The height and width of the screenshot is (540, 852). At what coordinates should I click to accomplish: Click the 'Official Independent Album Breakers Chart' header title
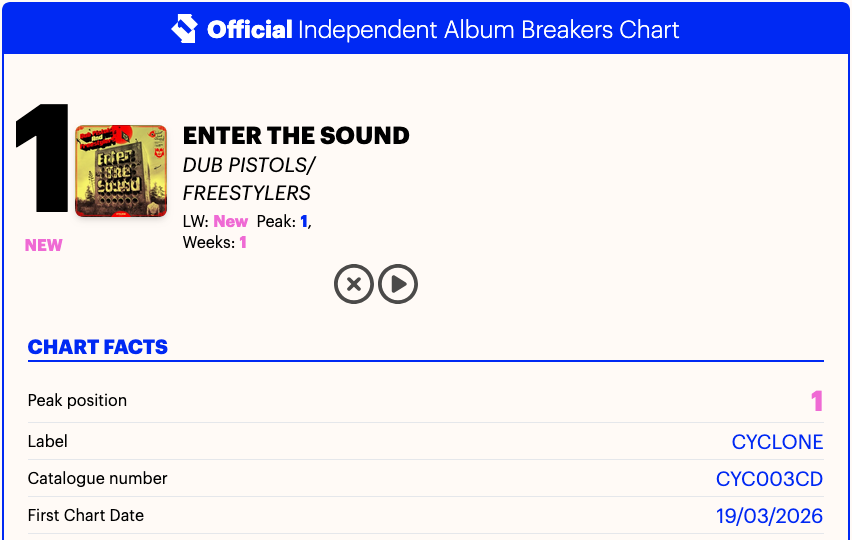point(443,29)
